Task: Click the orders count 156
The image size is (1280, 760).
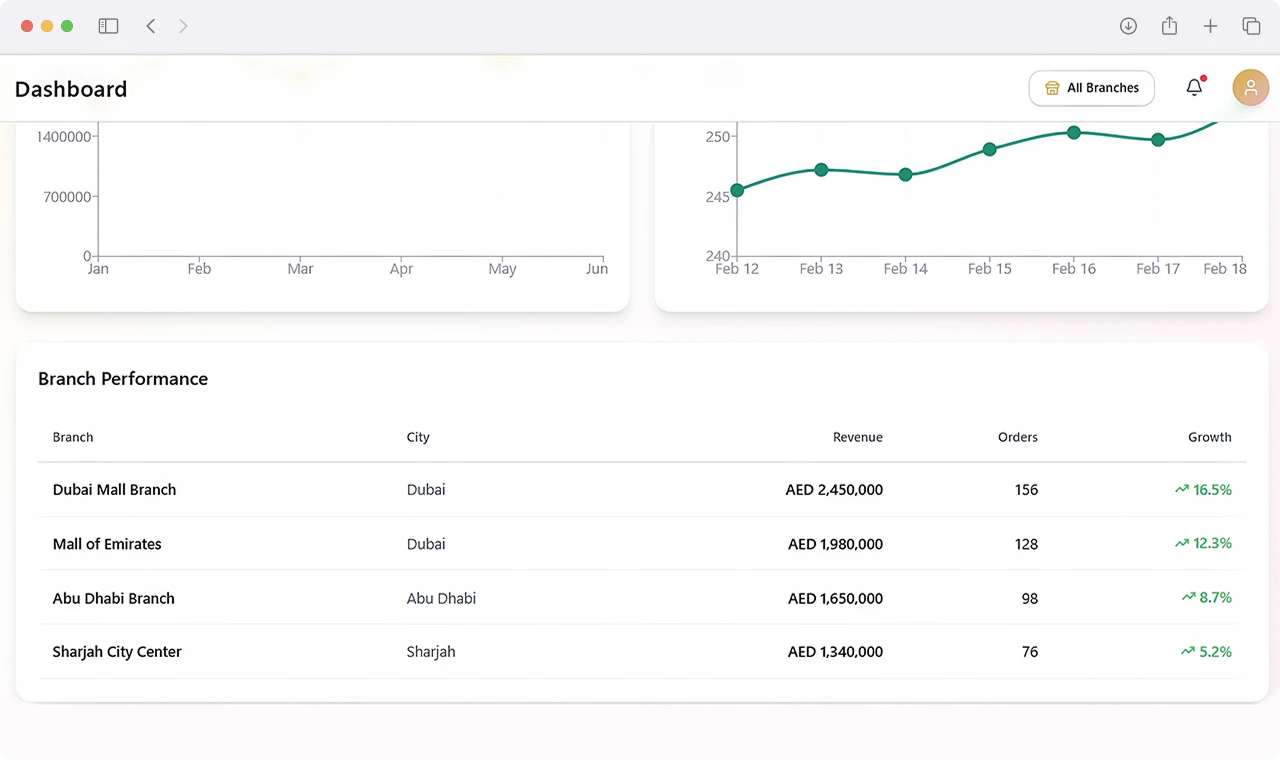Action: (1026, 490)
